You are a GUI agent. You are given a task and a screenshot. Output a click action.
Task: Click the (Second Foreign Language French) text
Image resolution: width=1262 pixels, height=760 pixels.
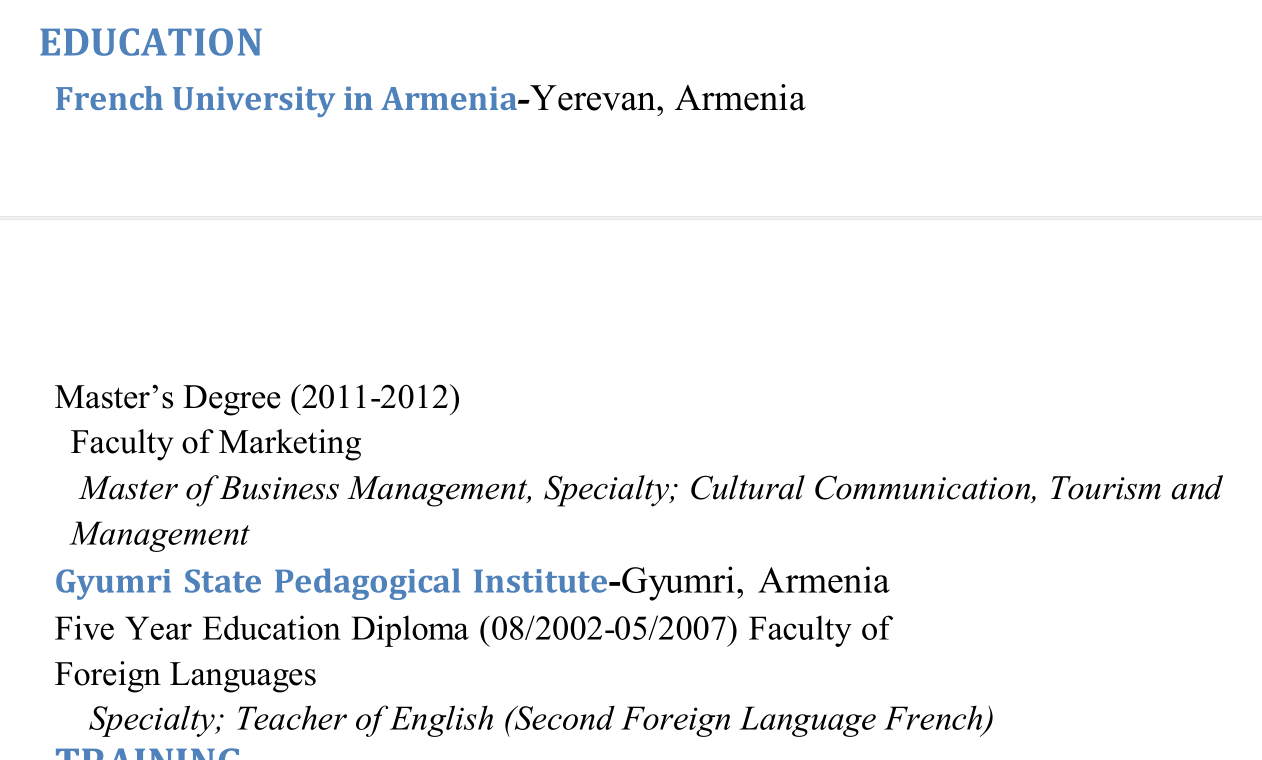(749, 719)
